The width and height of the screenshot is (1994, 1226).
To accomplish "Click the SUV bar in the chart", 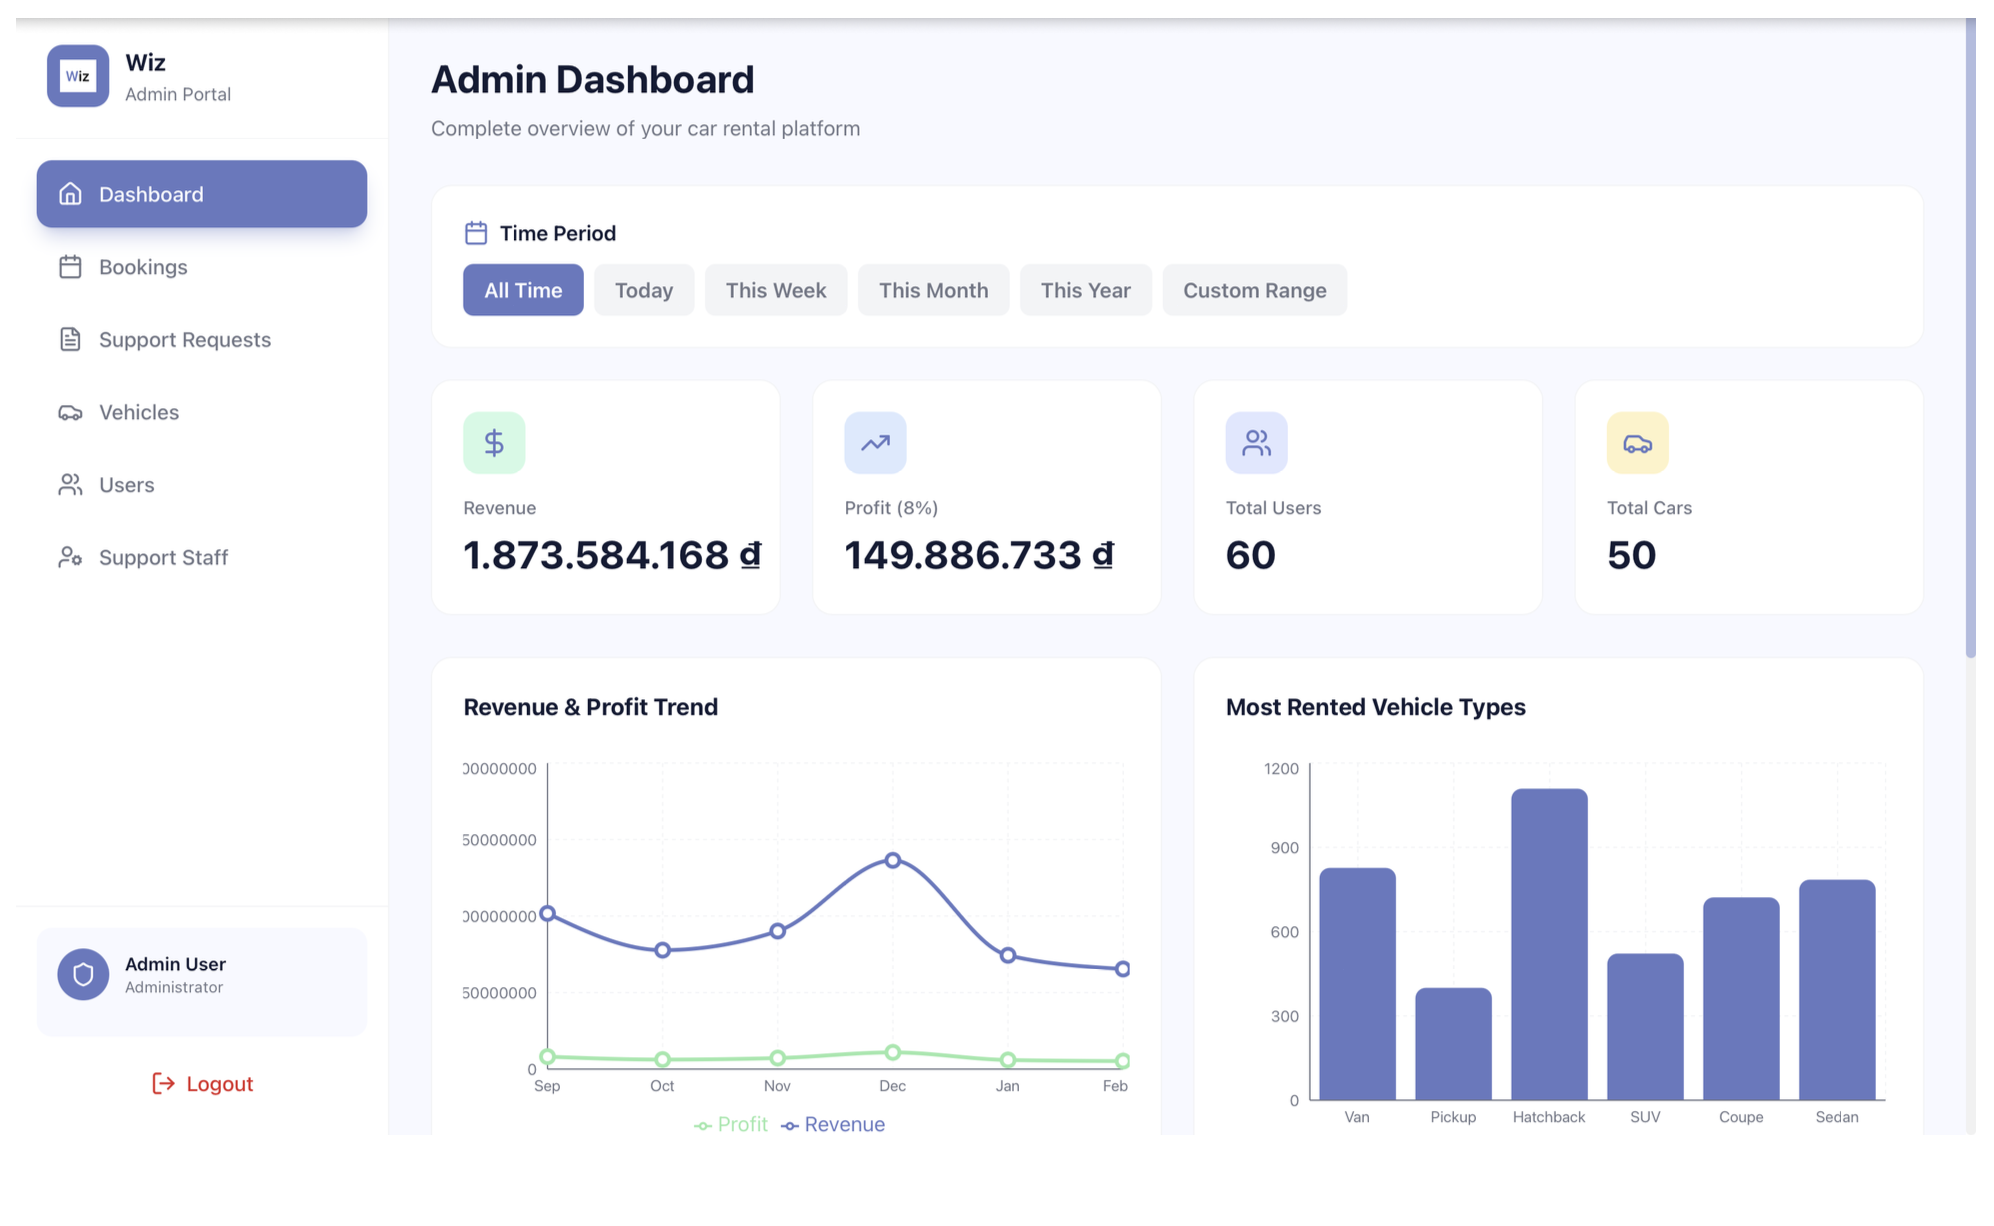I will coord(1645,1027).
